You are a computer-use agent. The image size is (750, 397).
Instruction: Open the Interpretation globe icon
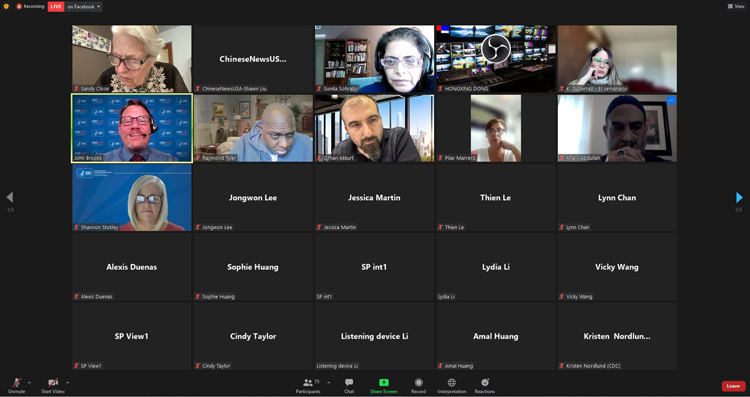[x=452, y=386]
